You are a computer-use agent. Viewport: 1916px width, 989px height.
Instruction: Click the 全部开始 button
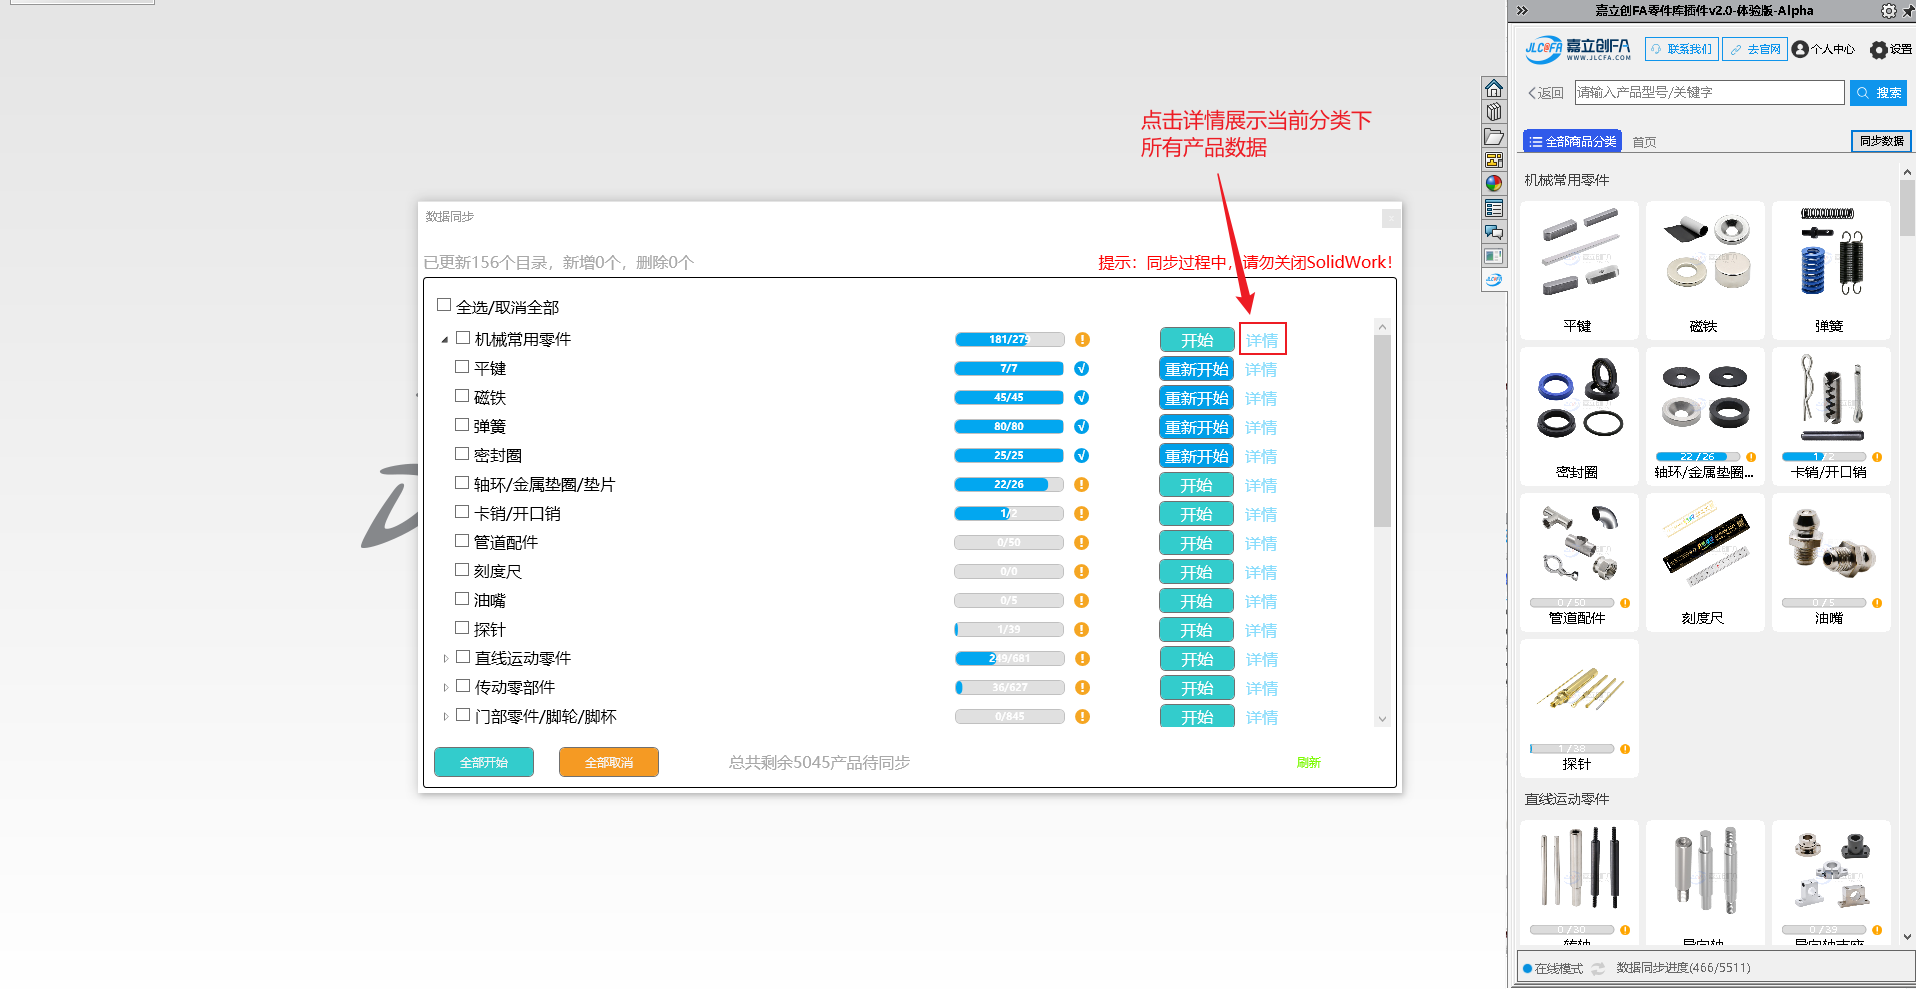484,762
